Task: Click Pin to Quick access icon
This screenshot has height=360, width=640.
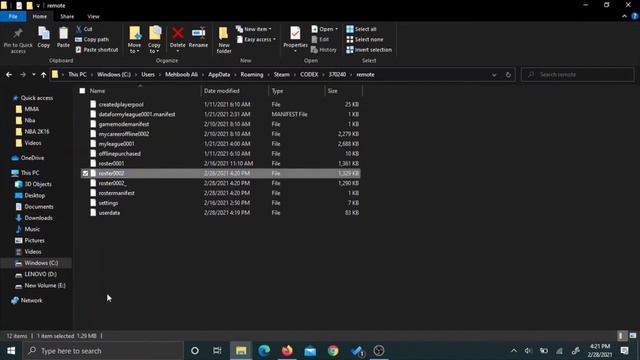Action: 18,40
